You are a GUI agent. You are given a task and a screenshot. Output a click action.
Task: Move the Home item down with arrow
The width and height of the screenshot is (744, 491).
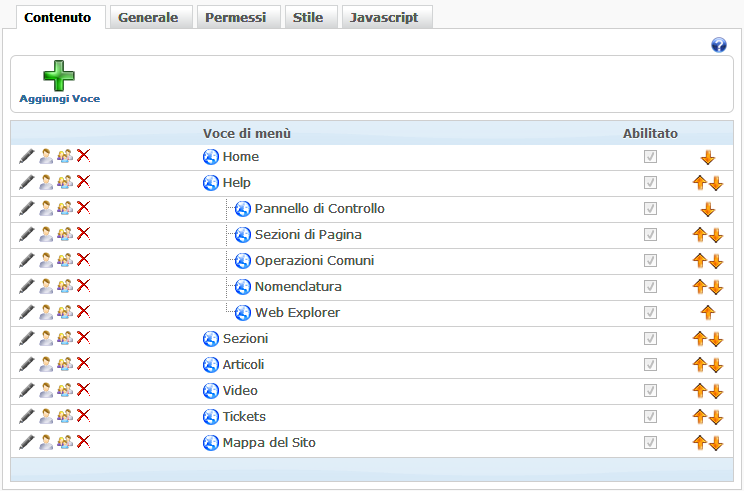[x=707, y=157]
